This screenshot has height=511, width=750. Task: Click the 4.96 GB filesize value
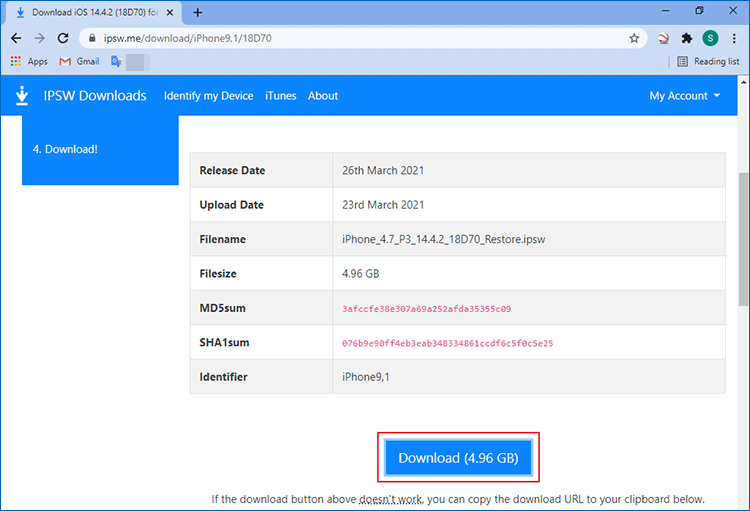pos(361,274)
